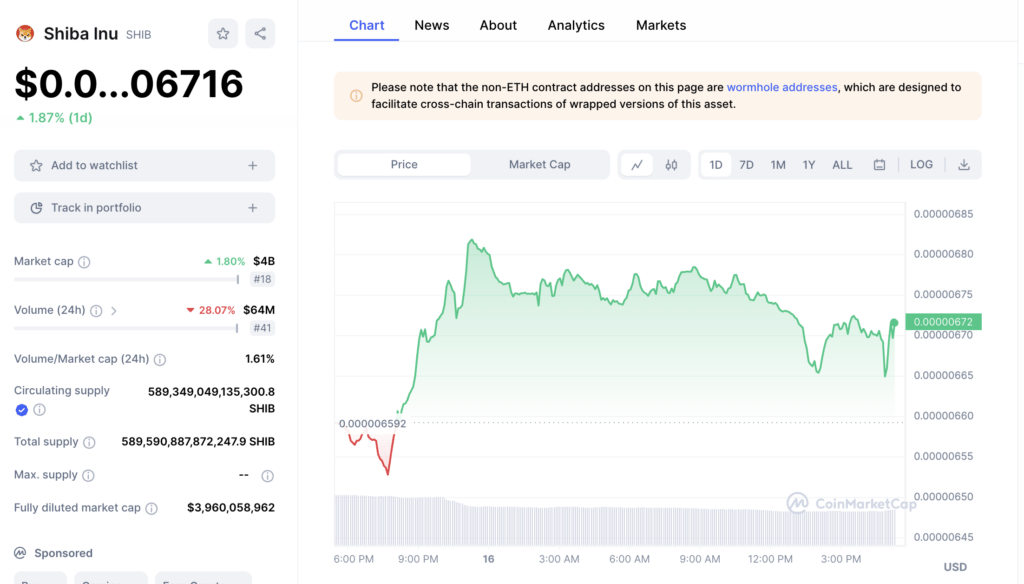Click the info icon next to Market cap
The image size is (1024, 584).
[x=84, y=262]
